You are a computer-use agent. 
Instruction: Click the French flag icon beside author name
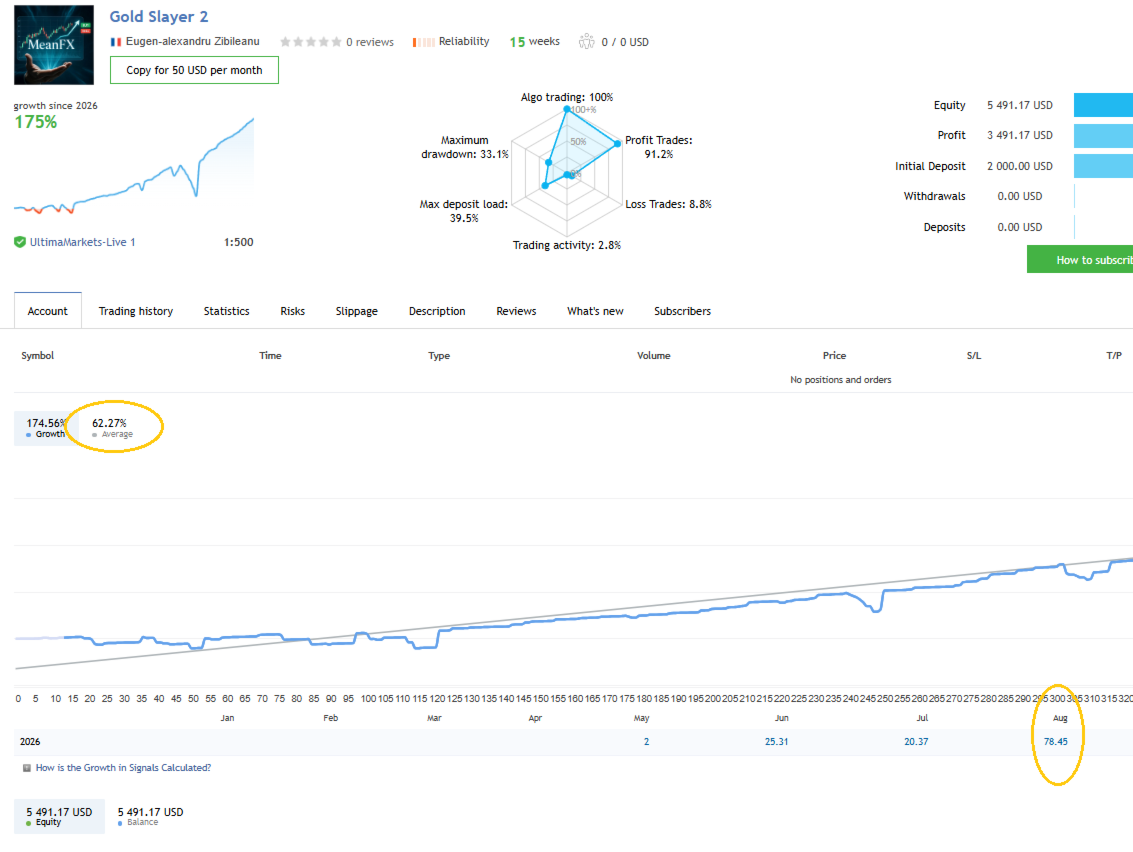116,42
